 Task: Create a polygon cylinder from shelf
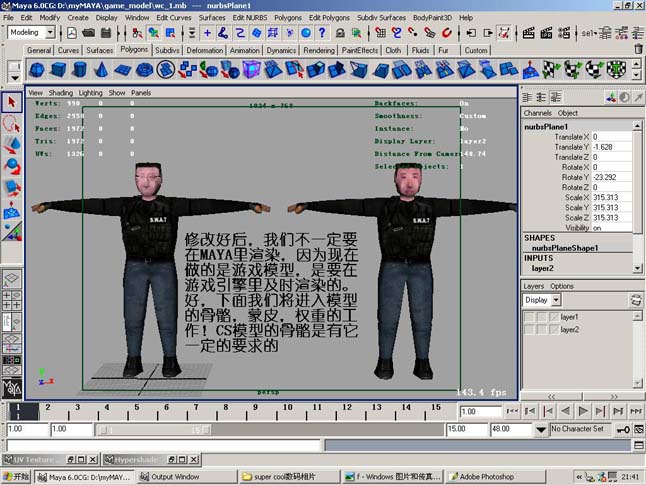(x=80, y=70)
